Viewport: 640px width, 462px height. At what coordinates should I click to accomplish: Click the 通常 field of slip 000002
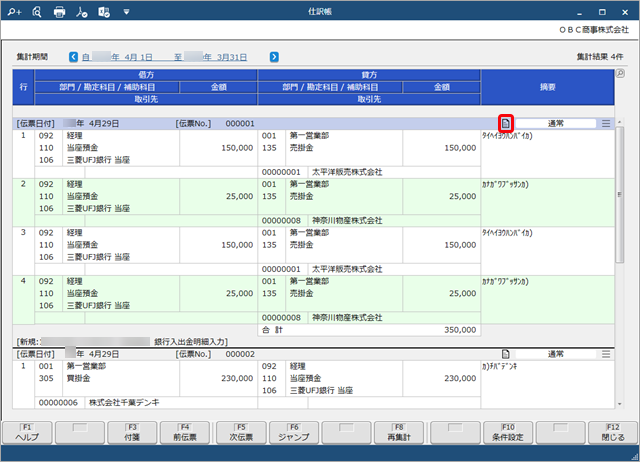556,354
